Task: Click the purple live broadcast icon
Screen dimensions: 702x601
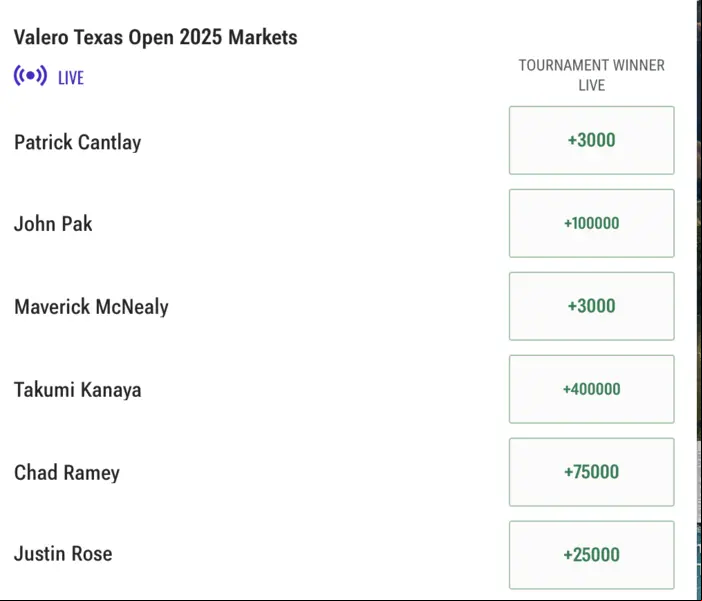Action: pyautogui.click(x=30, y=76)
